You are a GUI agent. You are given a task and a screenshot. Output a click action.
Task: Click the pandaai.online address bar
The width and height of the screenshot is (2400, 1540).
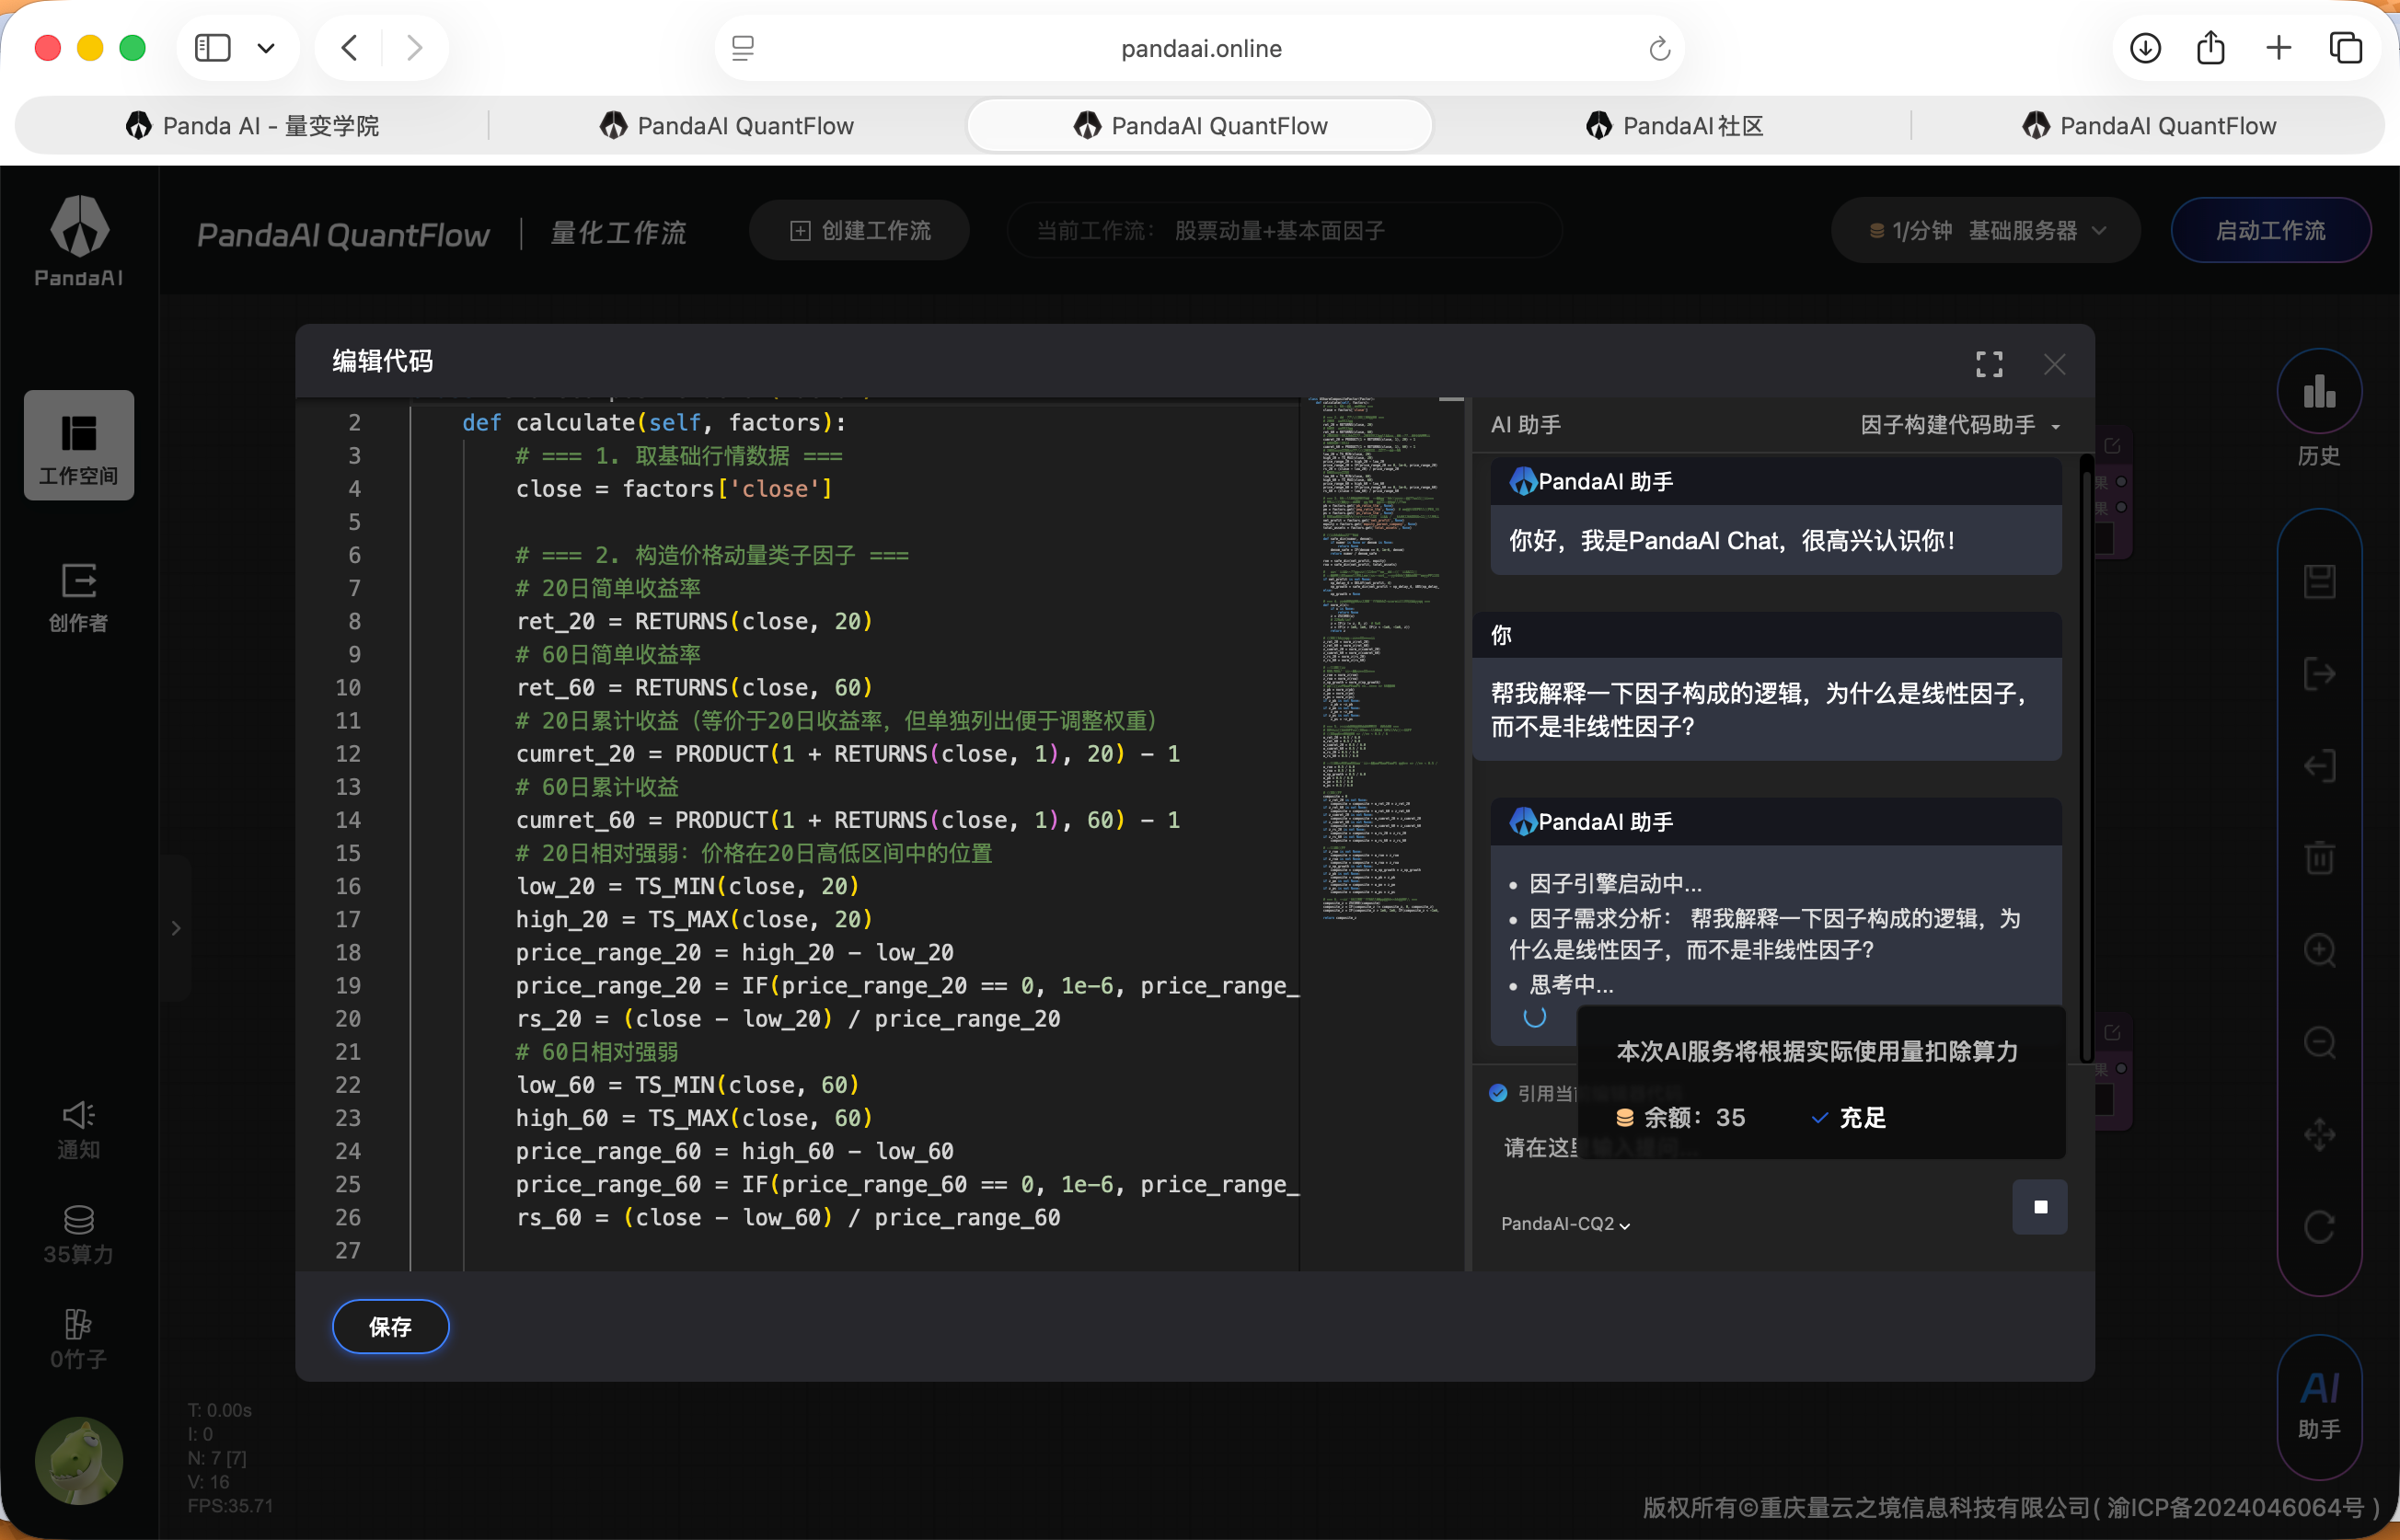(x=1200, y=48)
